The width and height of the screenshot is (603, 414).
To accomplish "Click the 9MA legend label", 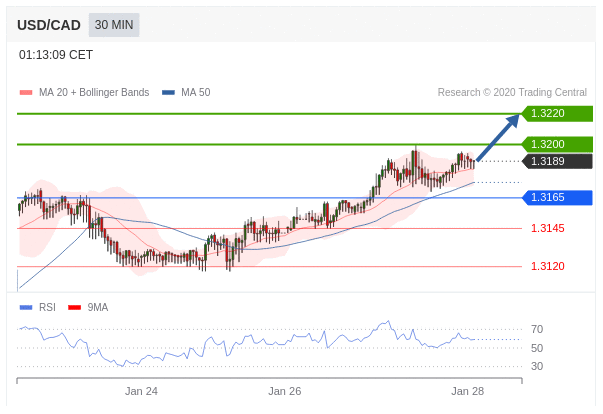I will pyautogui.click(x=98, y=308).
